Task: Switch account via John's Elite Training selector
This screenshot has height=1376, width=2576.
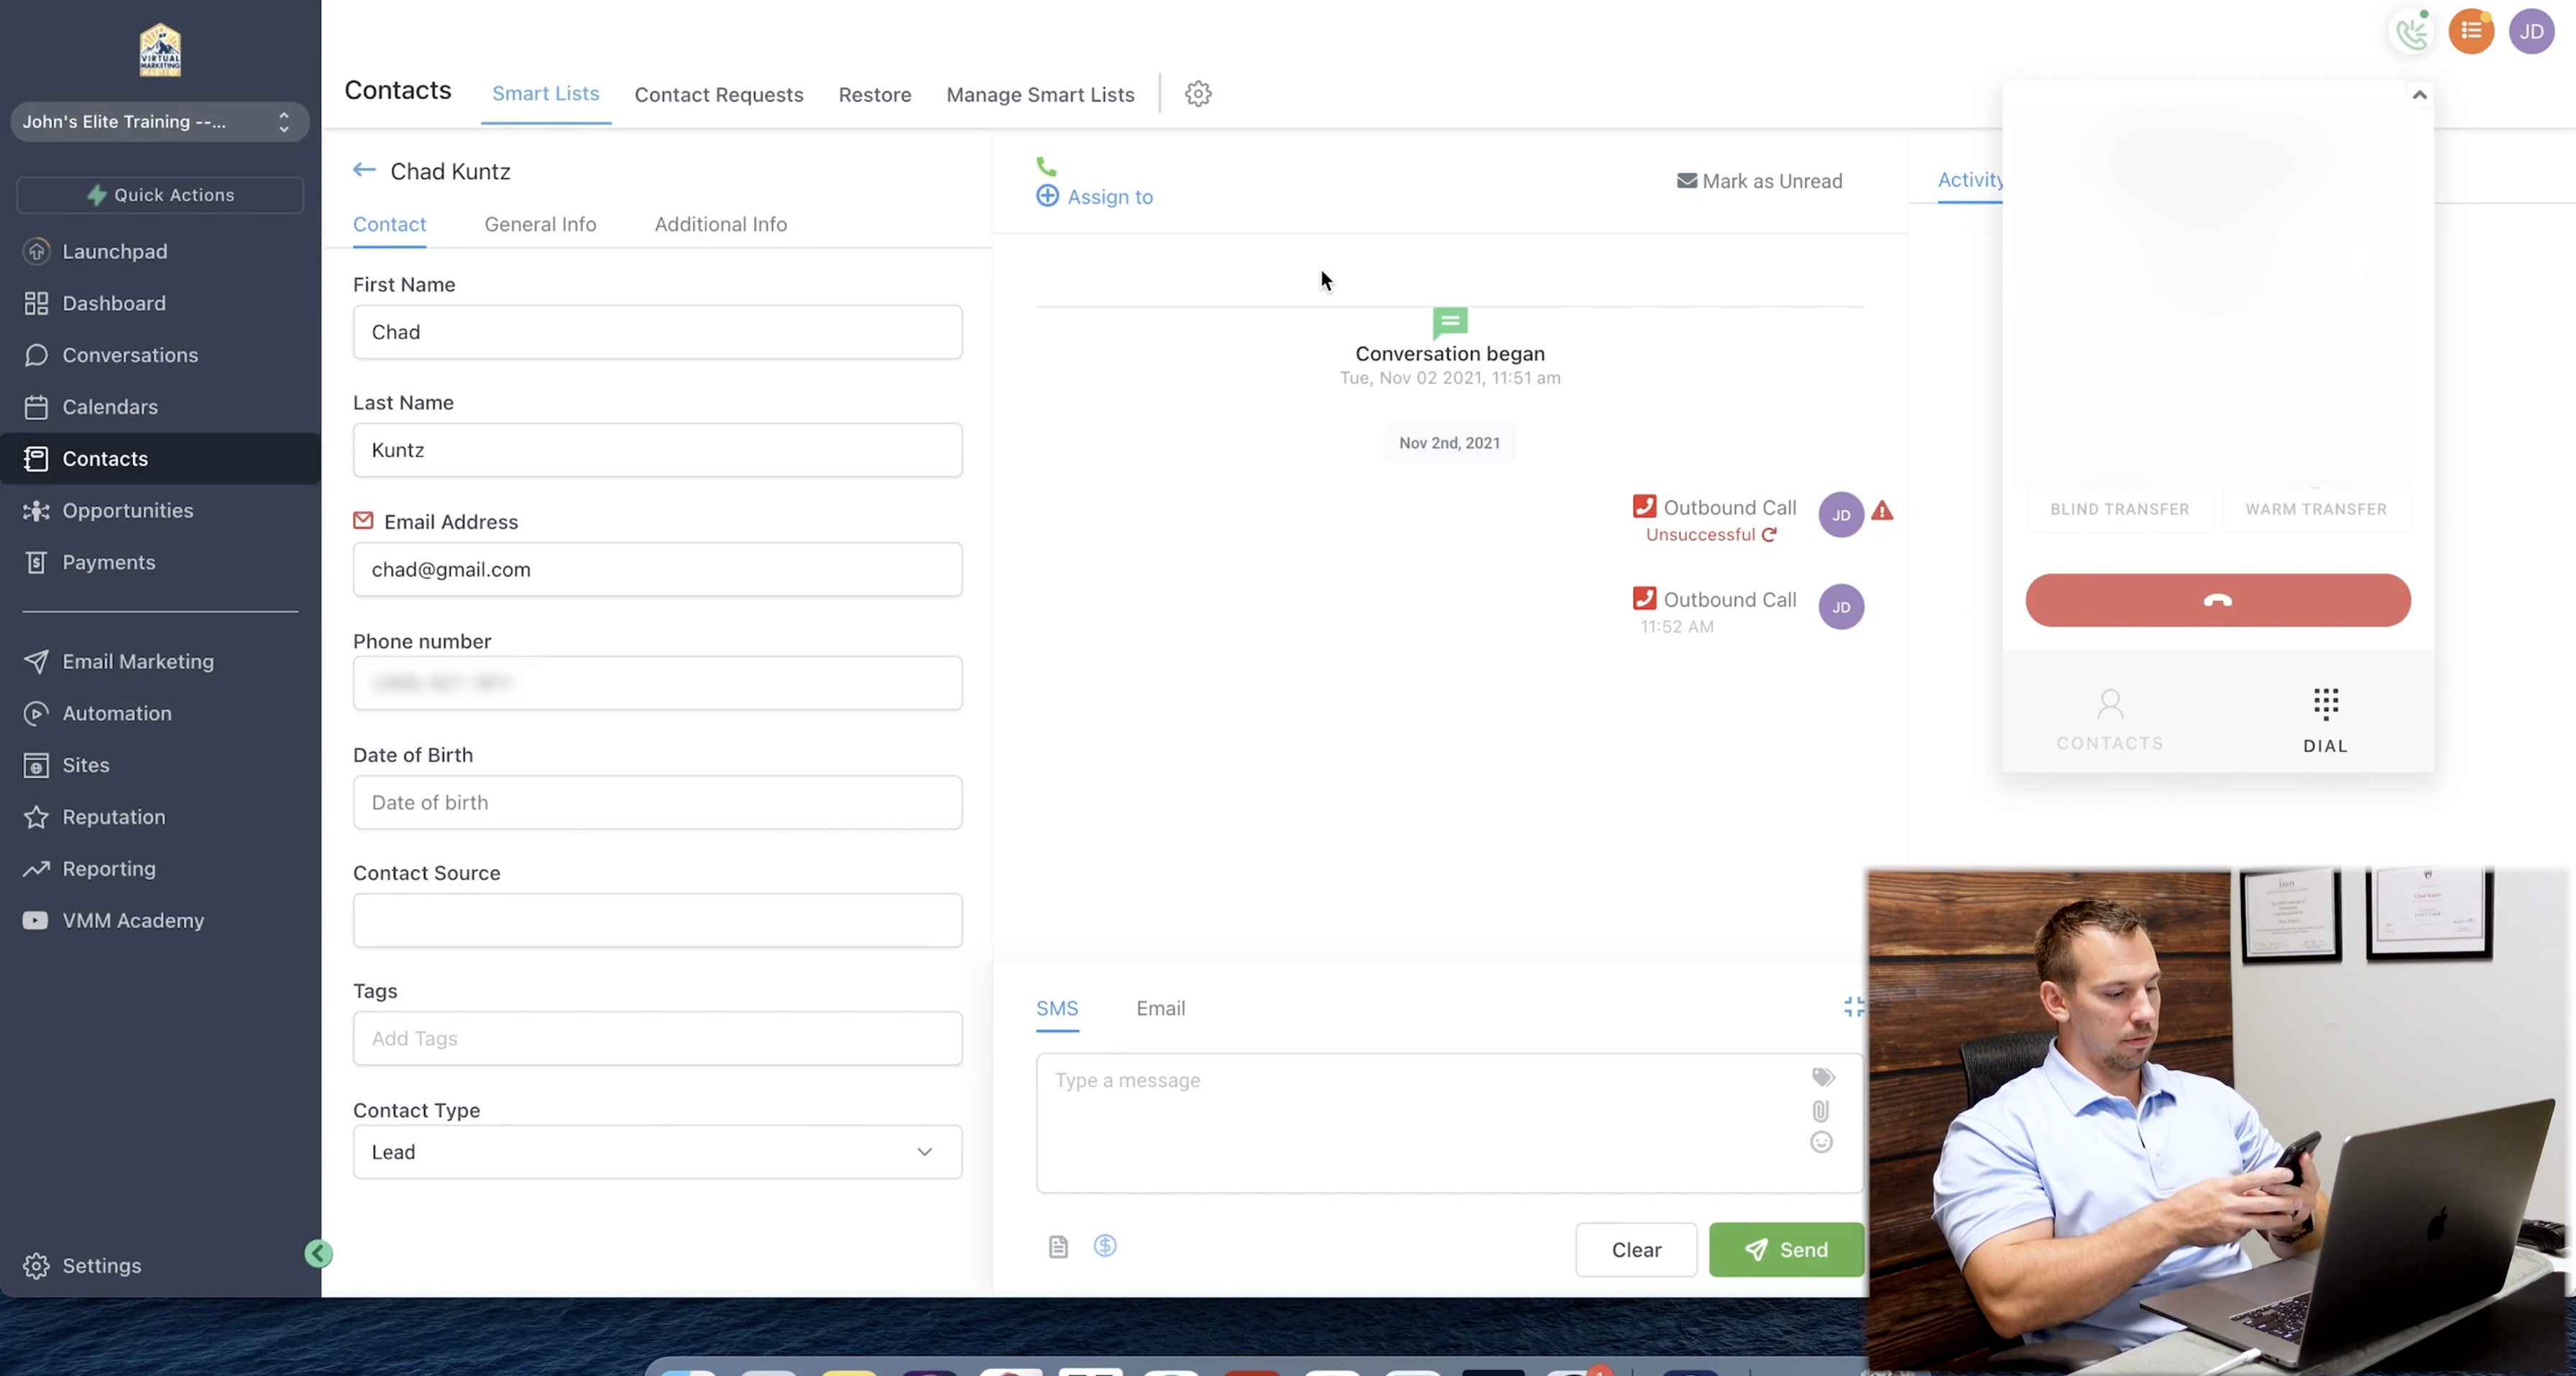Action: [x=159, y=121]
